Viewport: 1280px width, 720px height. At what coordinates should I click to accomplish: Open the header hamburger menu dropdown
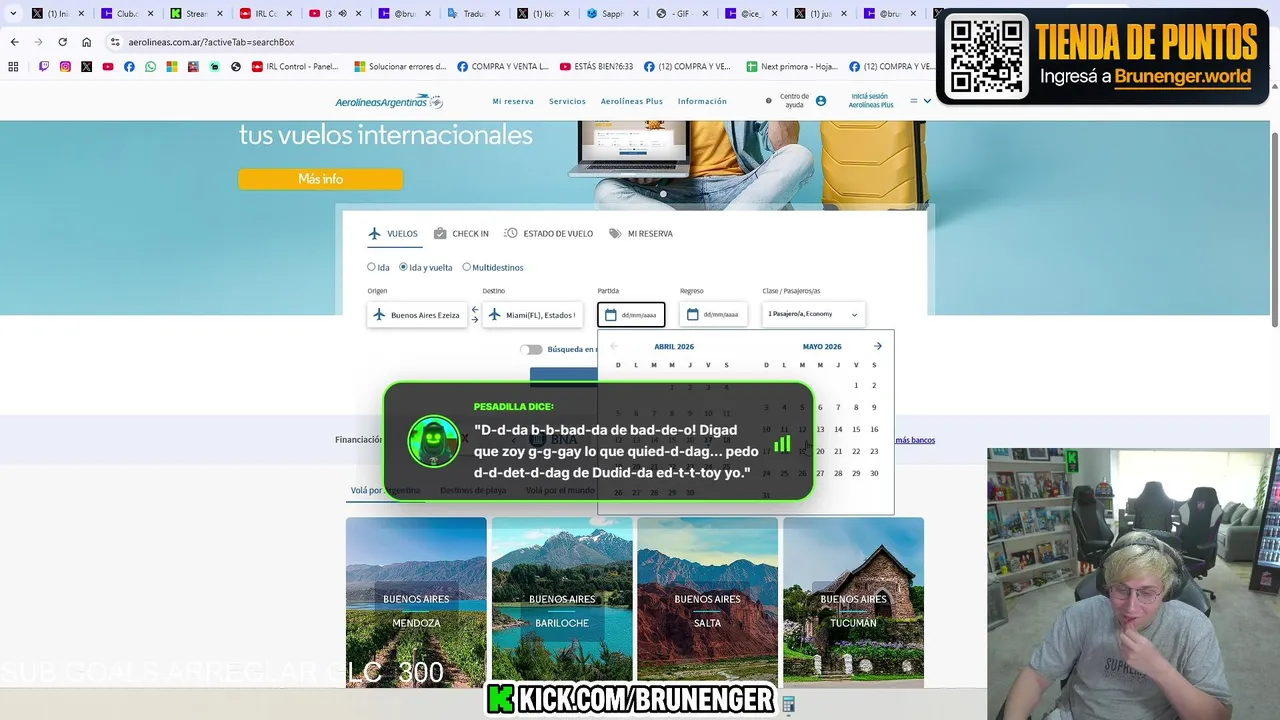tap(921, 101)
